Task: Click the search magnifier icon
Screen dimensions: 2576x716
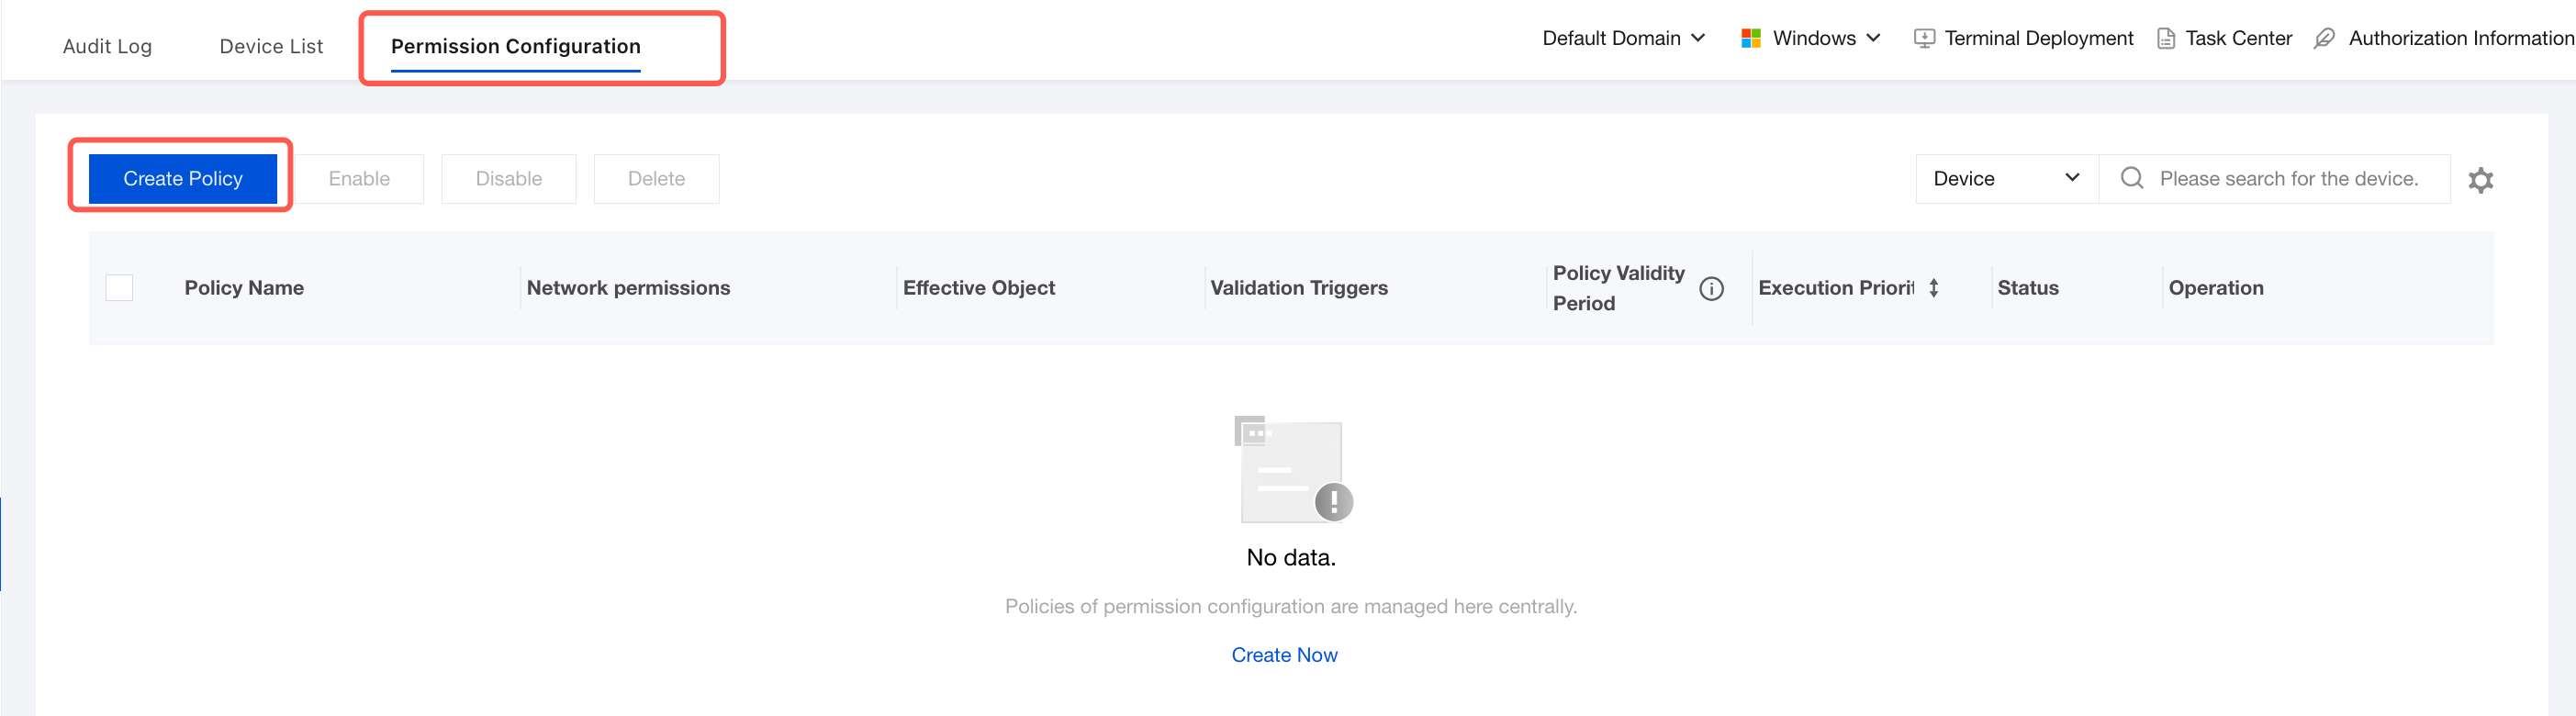Action: coord(2131,178)
